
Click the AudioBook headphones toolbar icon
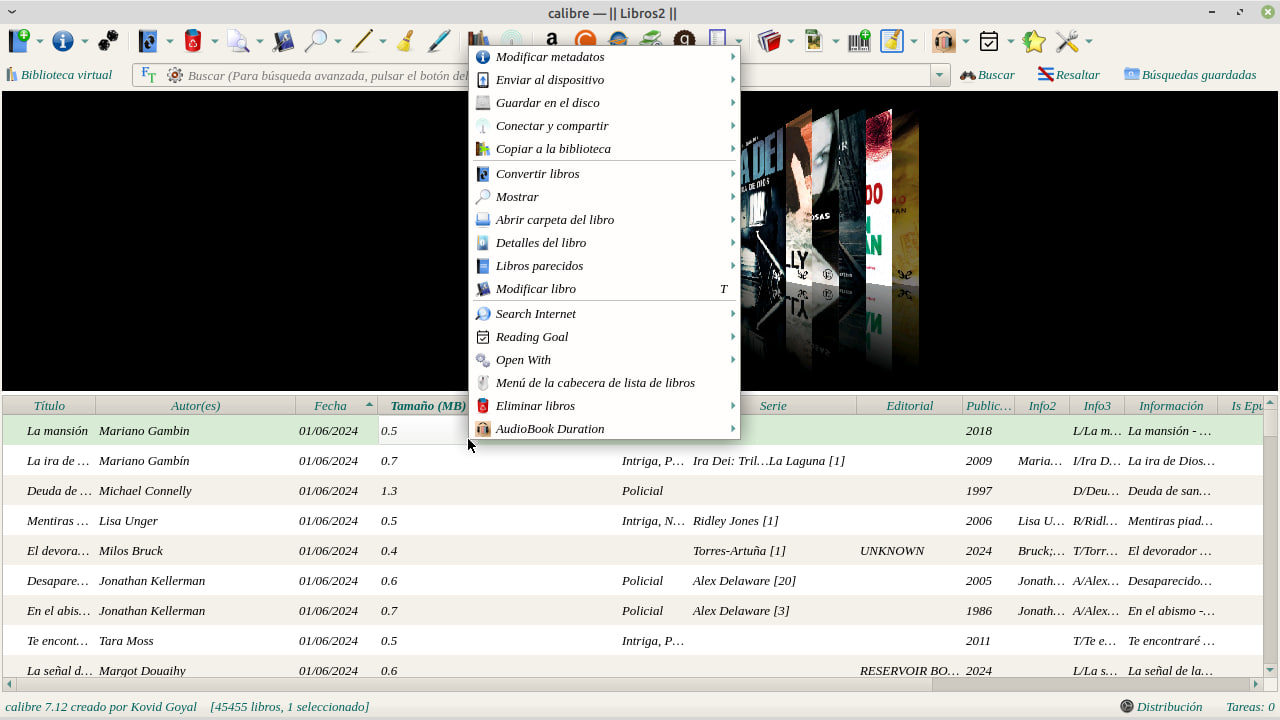click(944, 41)
